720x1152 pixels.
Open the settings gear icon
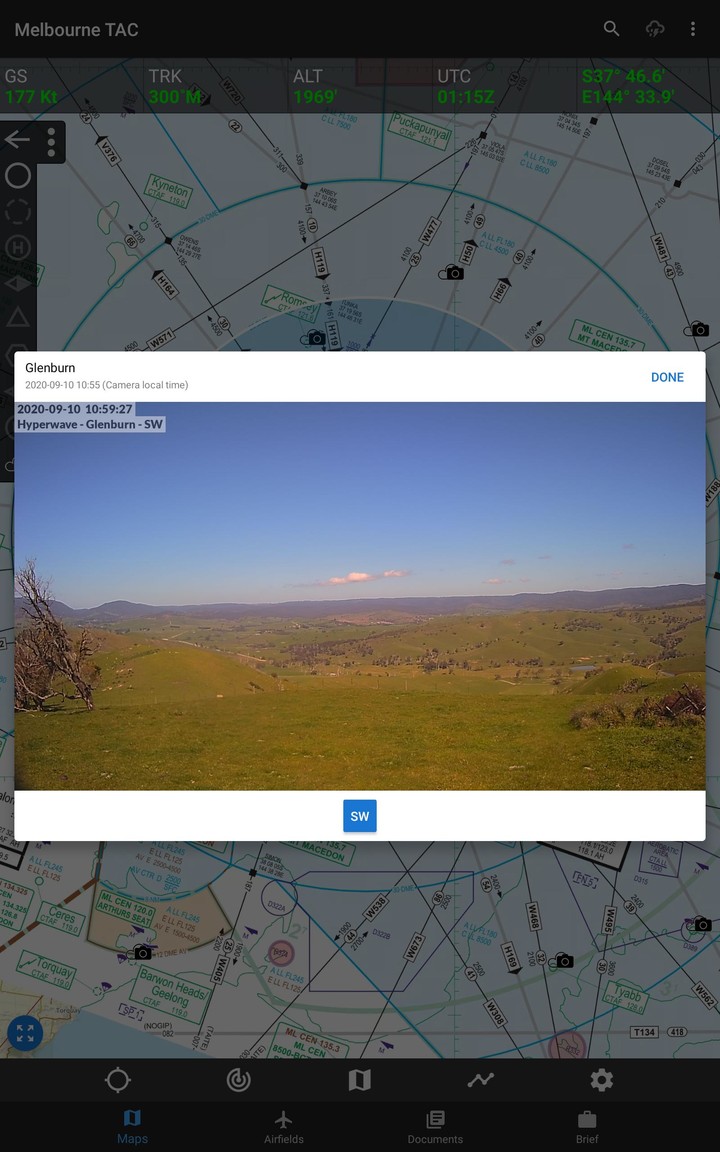[x=601, y=1080]
